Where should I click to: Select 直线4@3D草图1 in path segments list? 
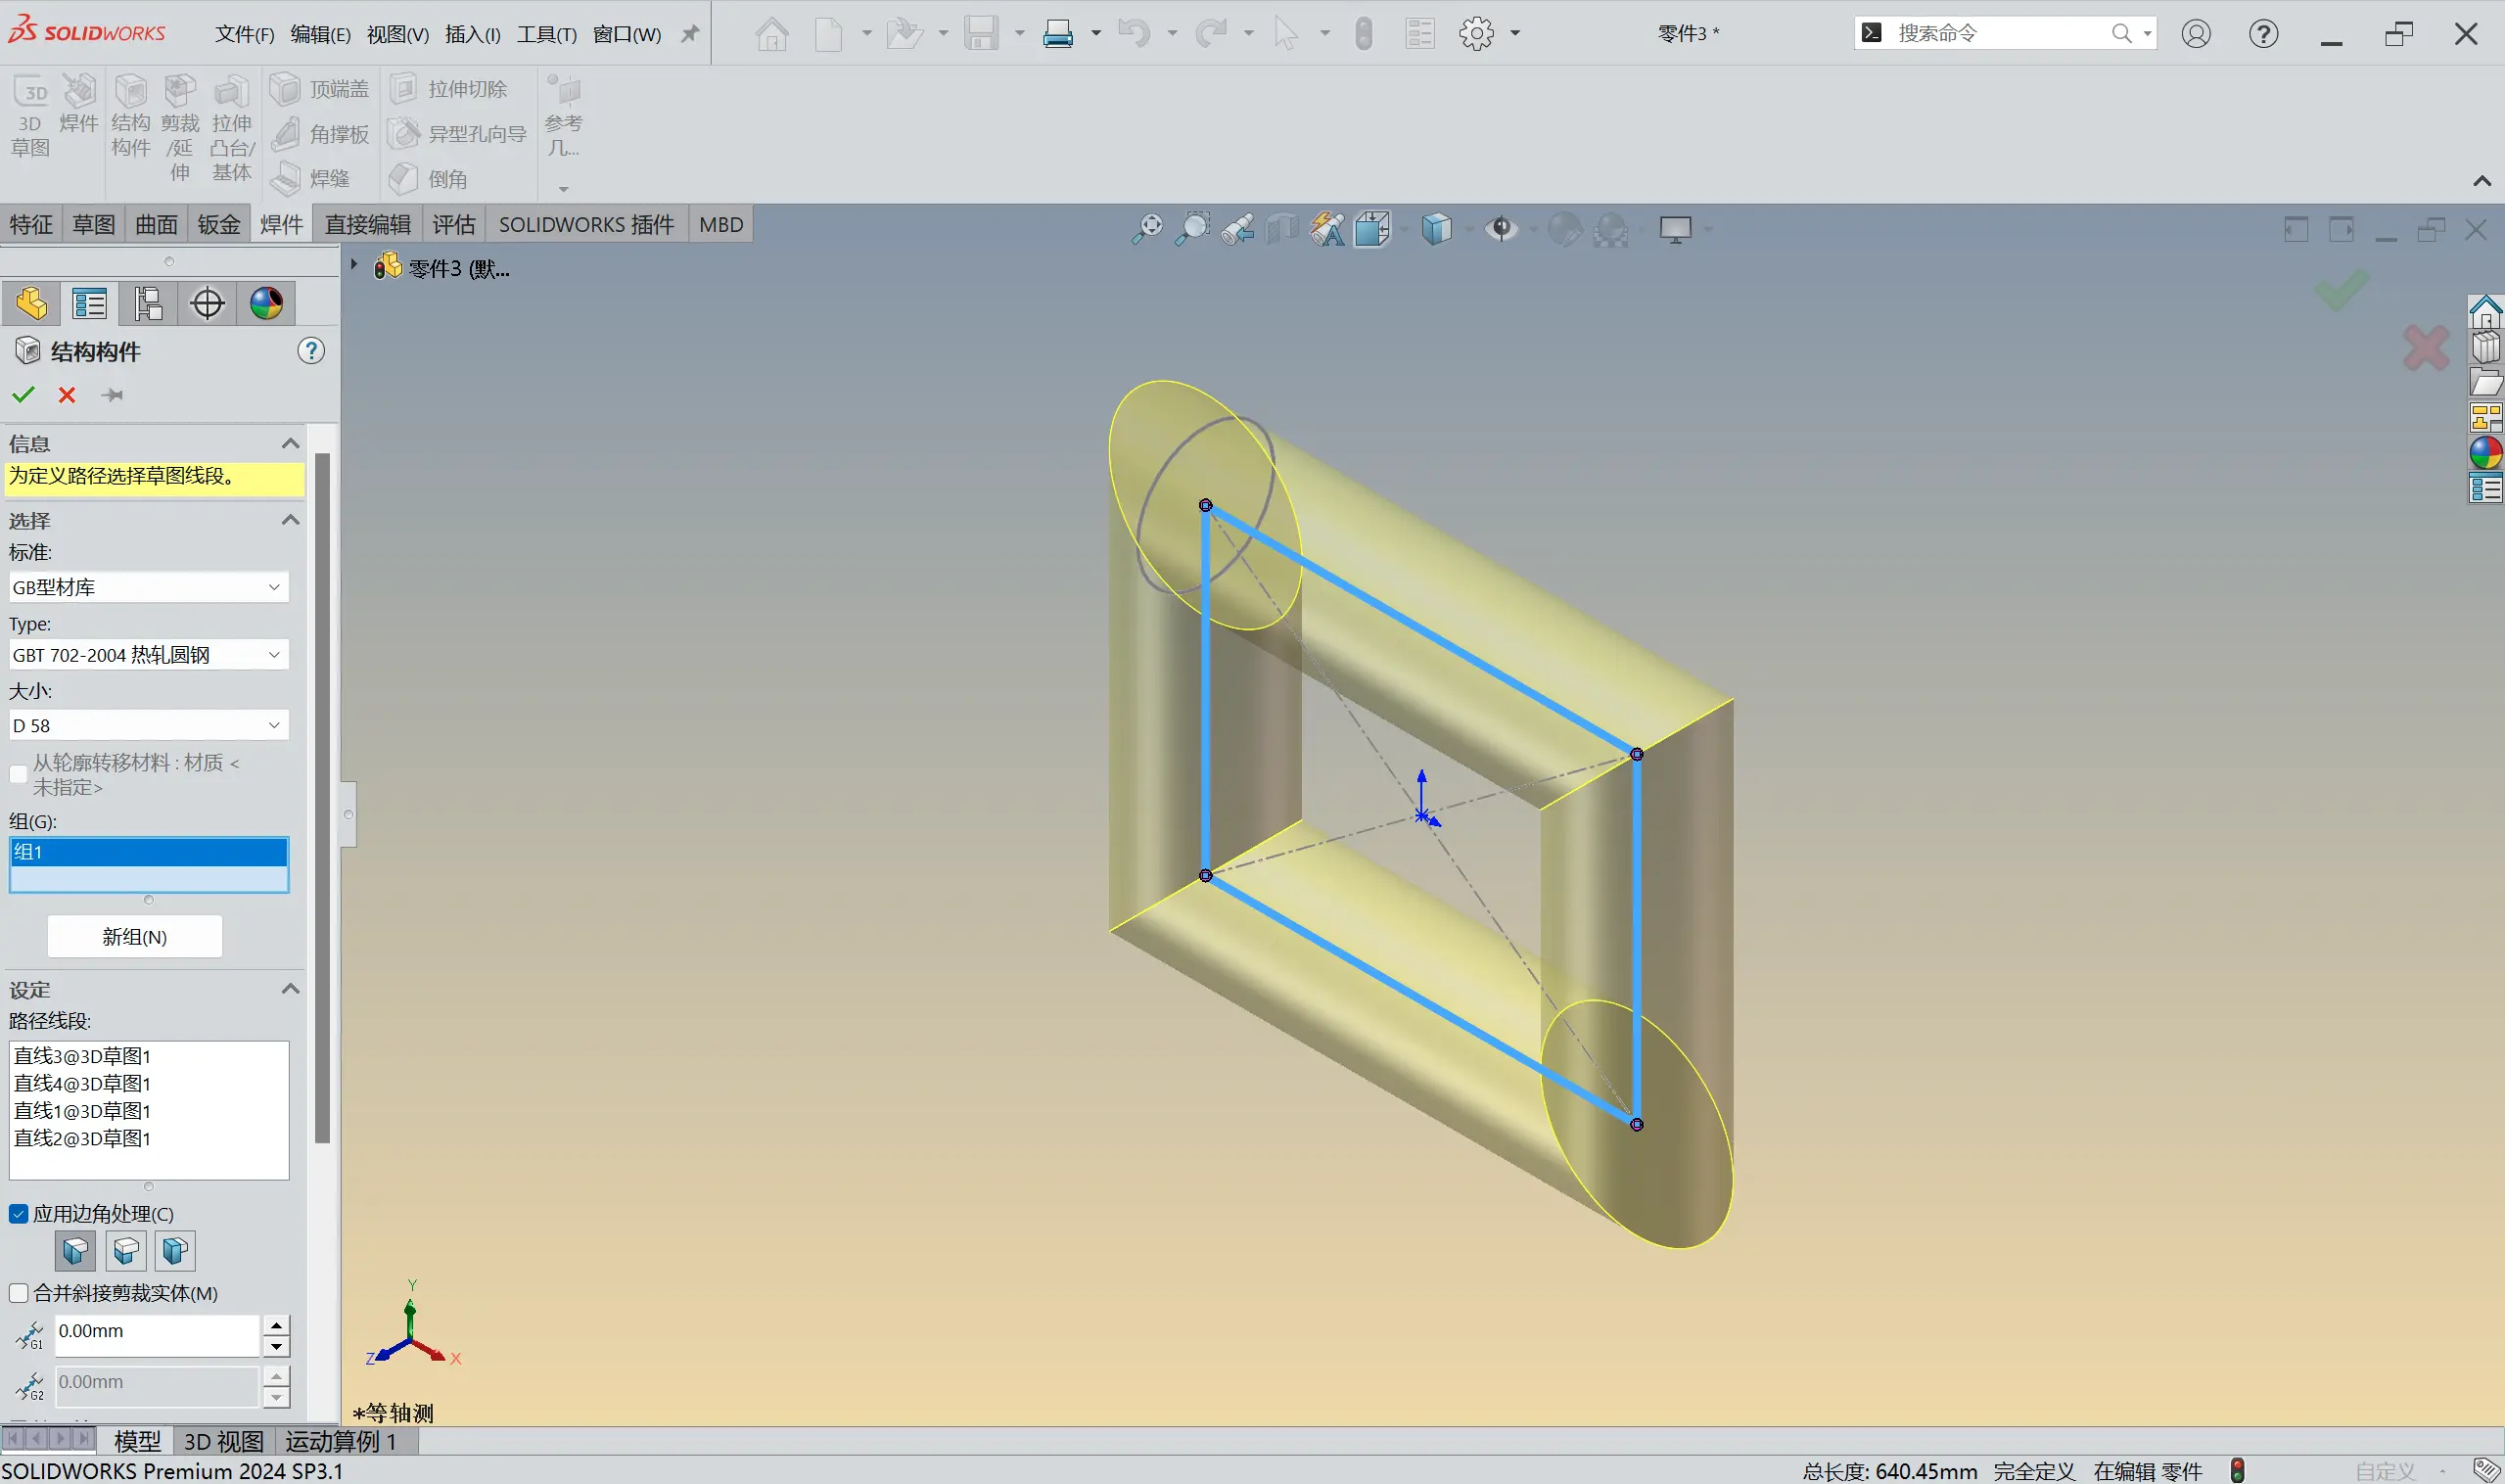tap(82, 1084)
